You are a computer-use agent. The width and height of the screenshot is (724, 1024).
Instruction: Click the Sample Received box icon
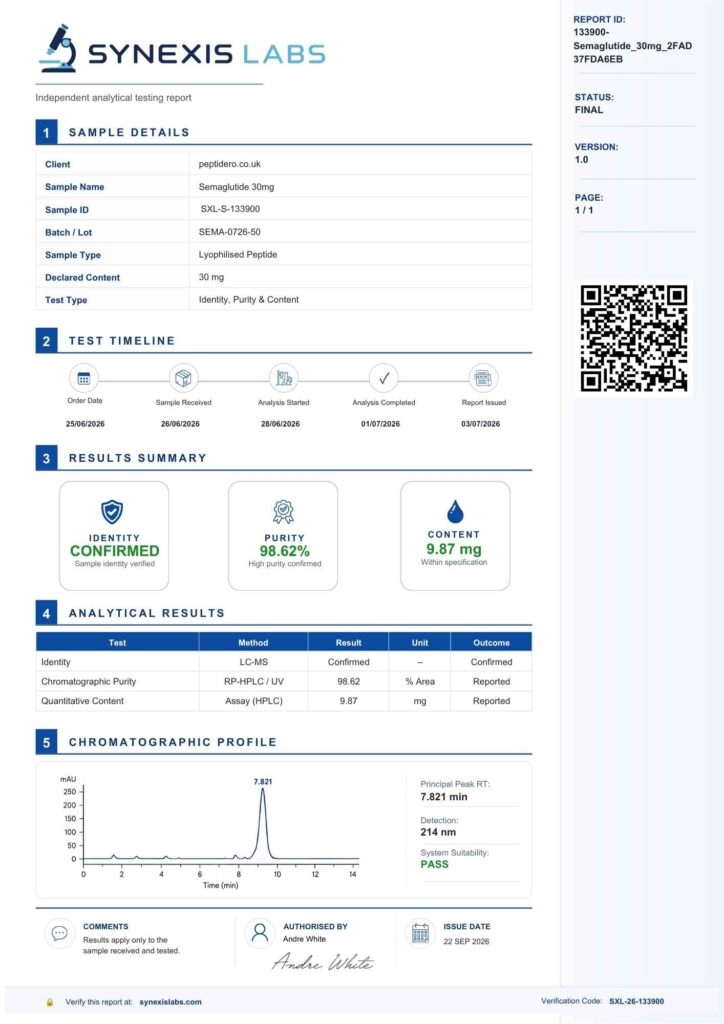183,378
